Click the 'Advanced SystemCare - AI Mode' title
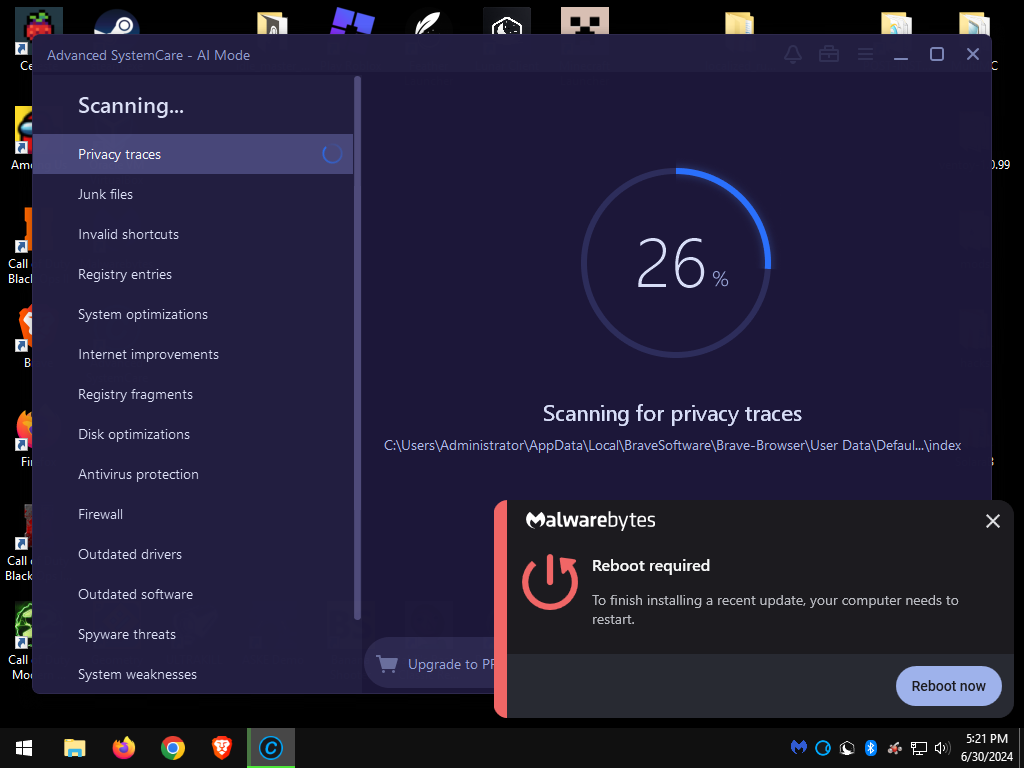Viewport: 1024px width, 768px height. [x=148, y=56]
